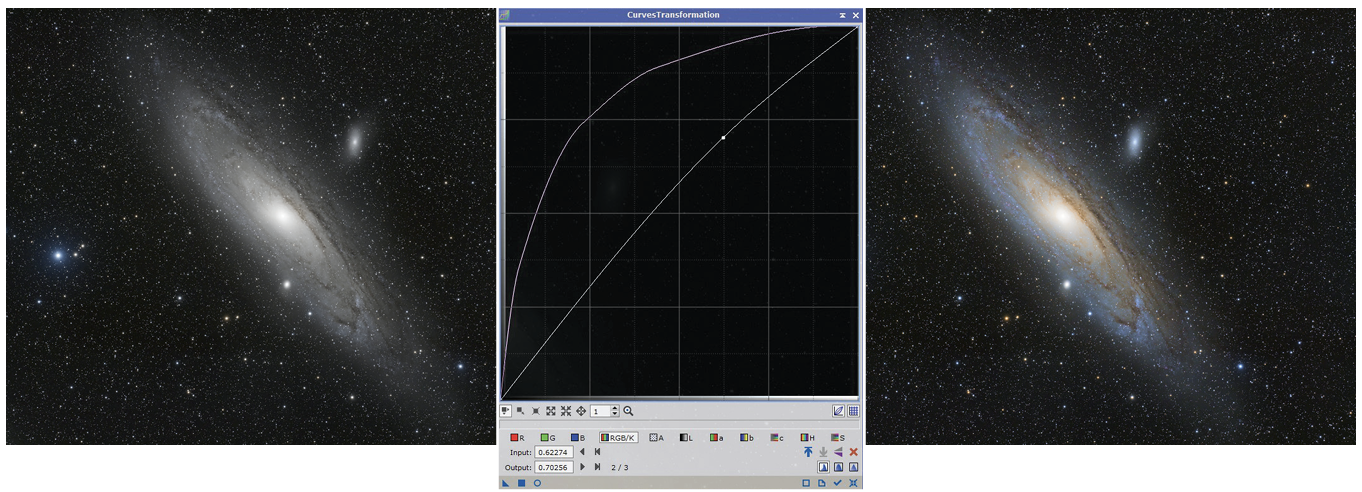Click the zoom factor spinner arrows
1362x492 pixels.
[615, 411]
